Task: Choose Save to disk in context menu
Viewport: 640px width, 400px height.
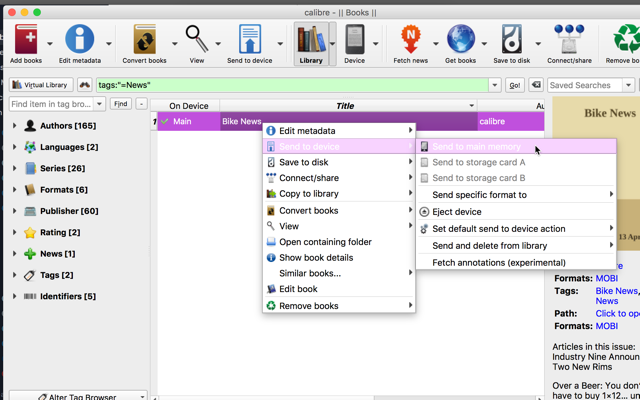Action: click(339, 162)
